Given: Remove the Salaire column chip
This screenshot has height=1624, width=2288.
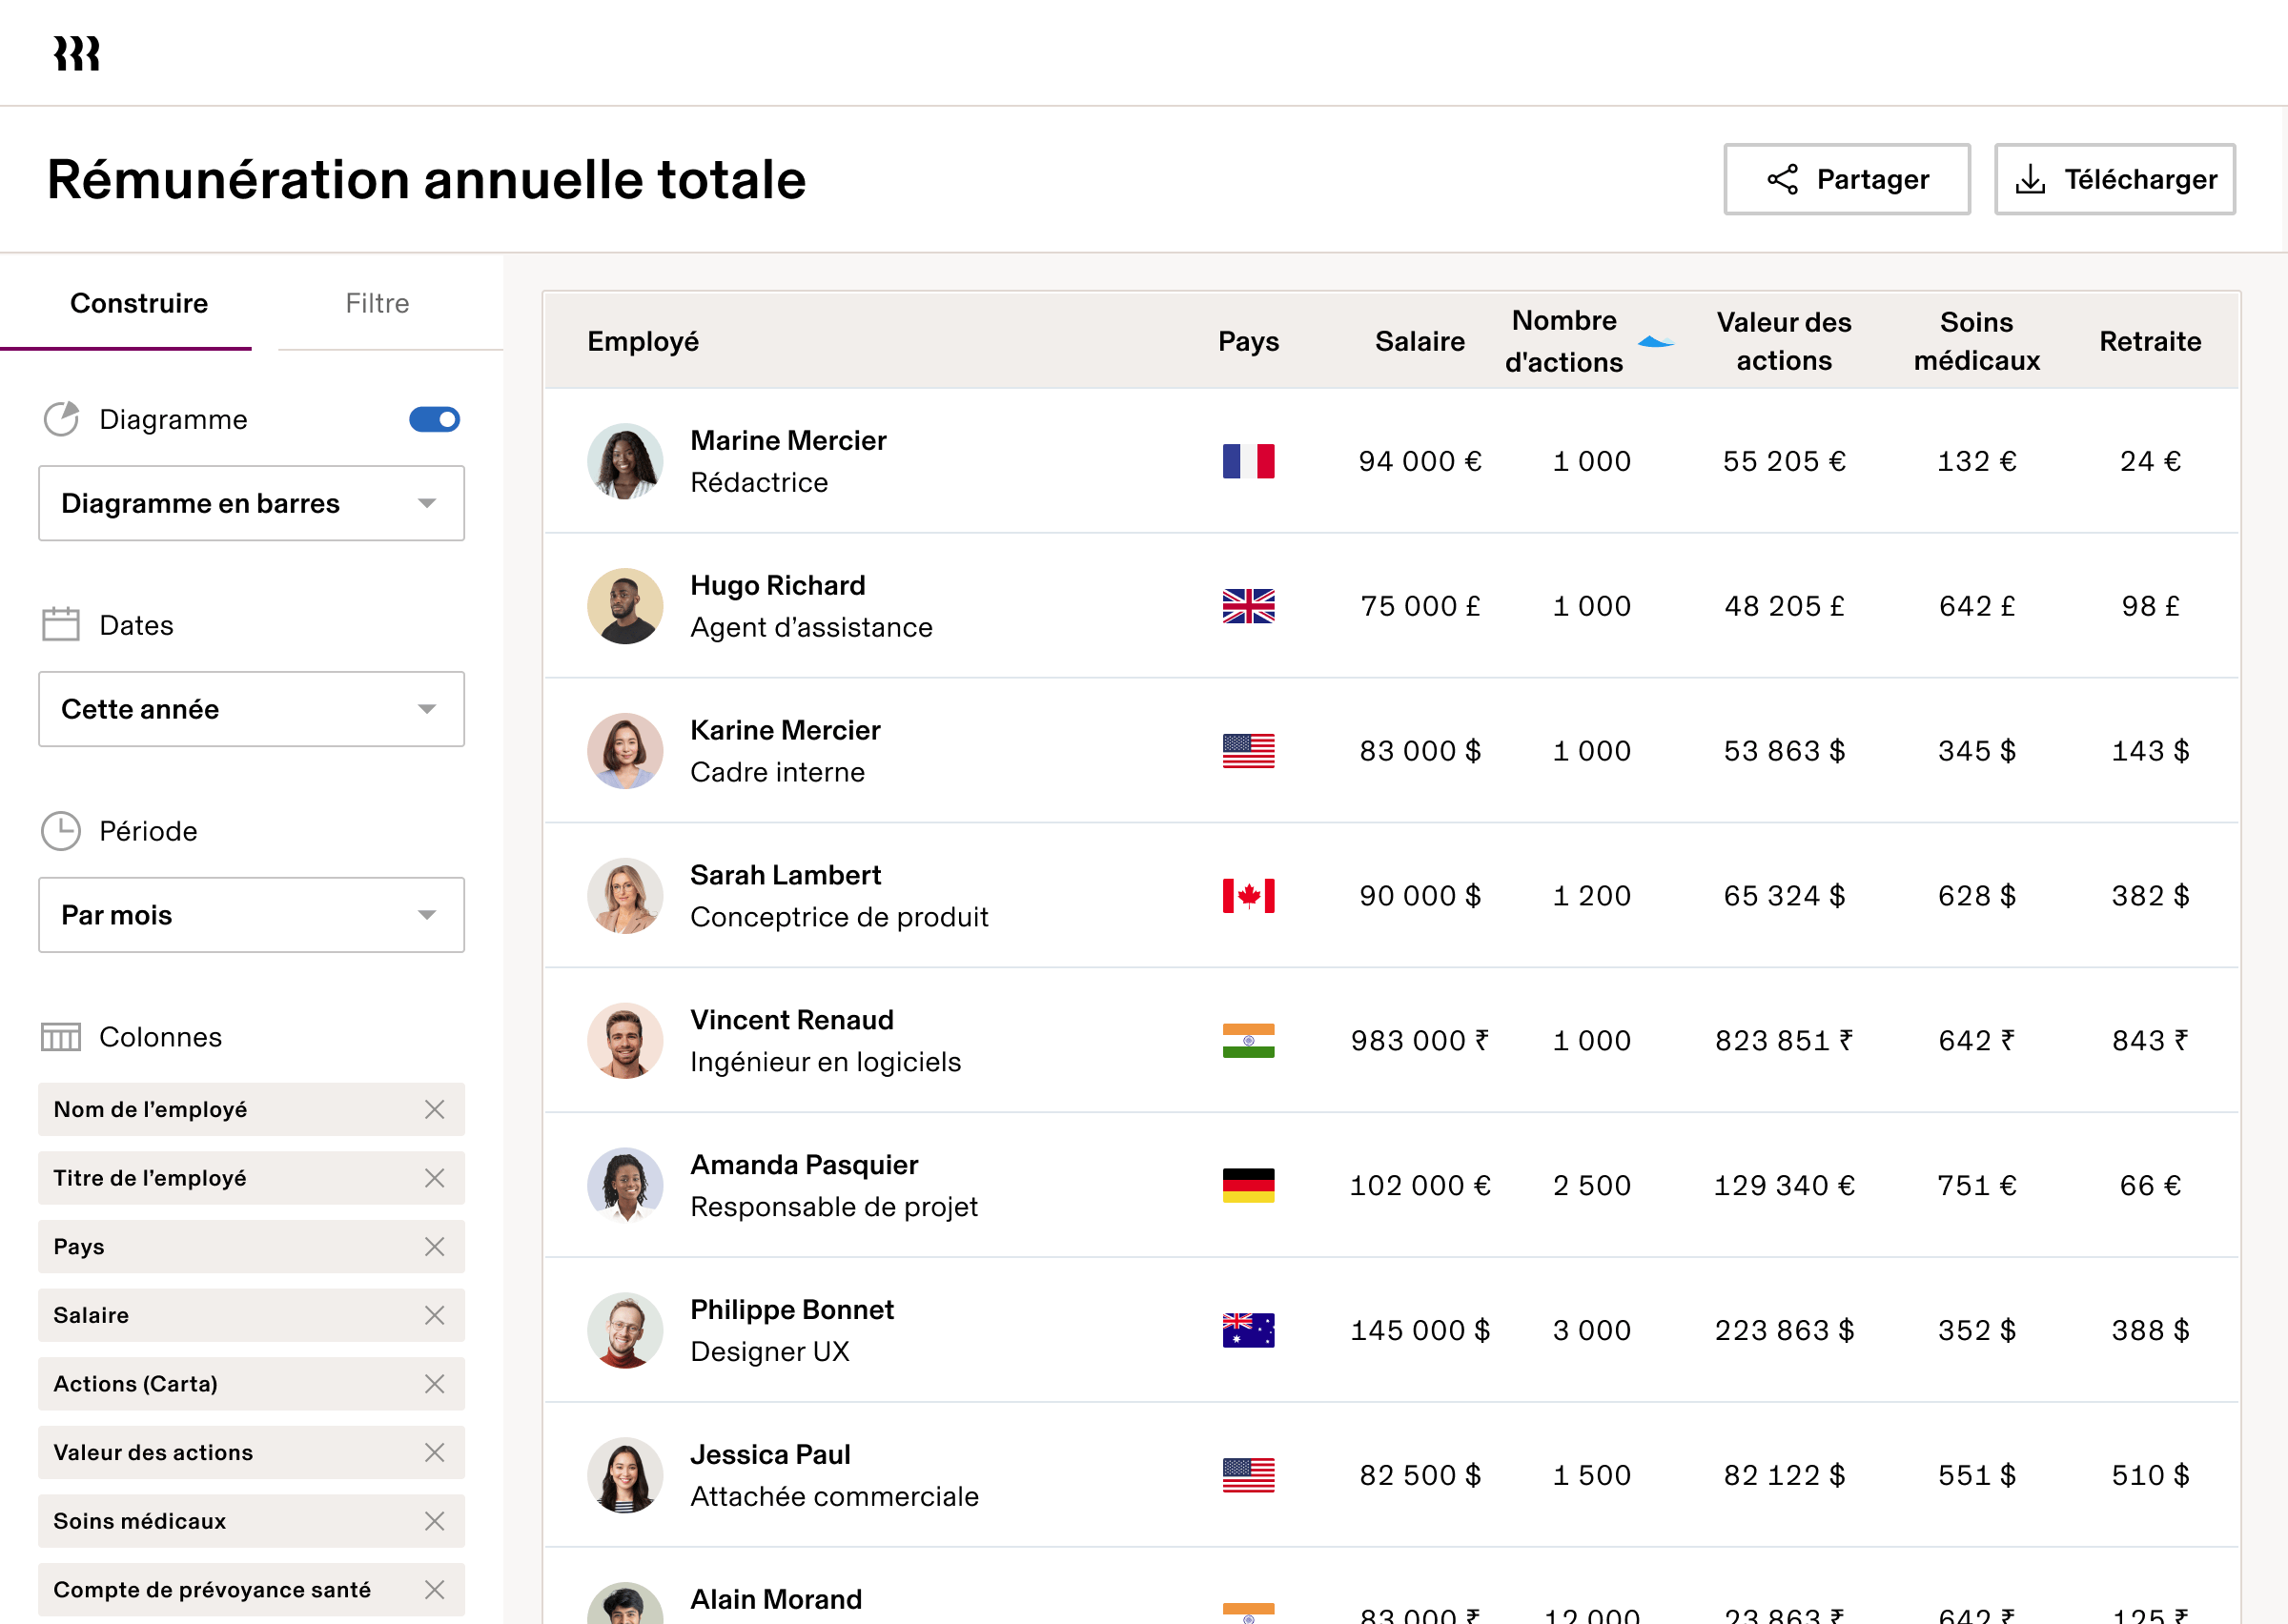Looking at the screenshot, I should (x=434, y=1315).
